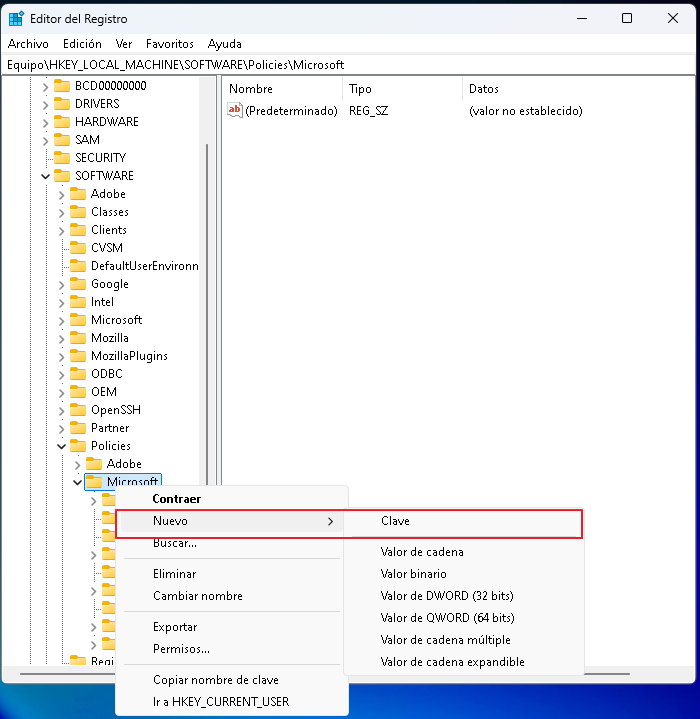Open the Edición menu
Screen dimensions: 700x719
tap(82, 44)
